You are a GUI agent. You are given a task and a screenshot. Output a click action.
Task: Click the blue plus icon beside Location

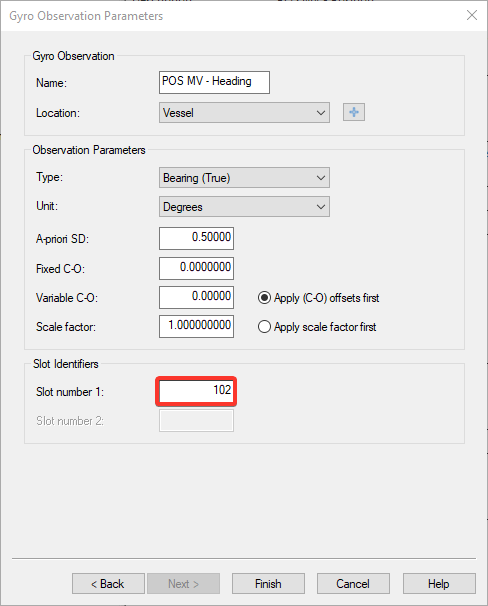[354, 112]
